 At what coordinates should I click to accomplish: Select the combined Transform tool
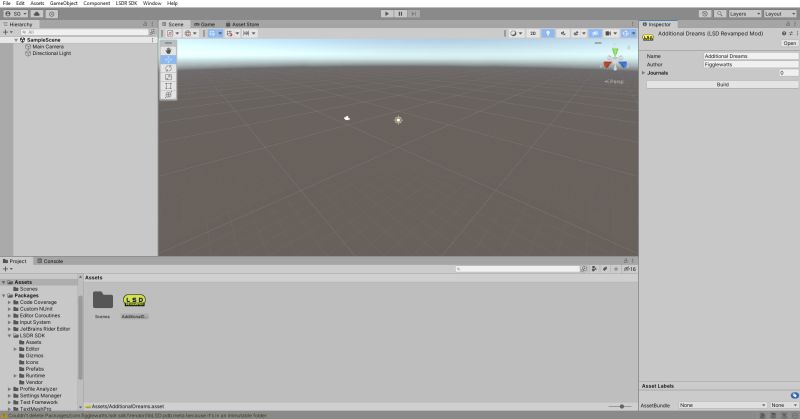pos(168,94)
